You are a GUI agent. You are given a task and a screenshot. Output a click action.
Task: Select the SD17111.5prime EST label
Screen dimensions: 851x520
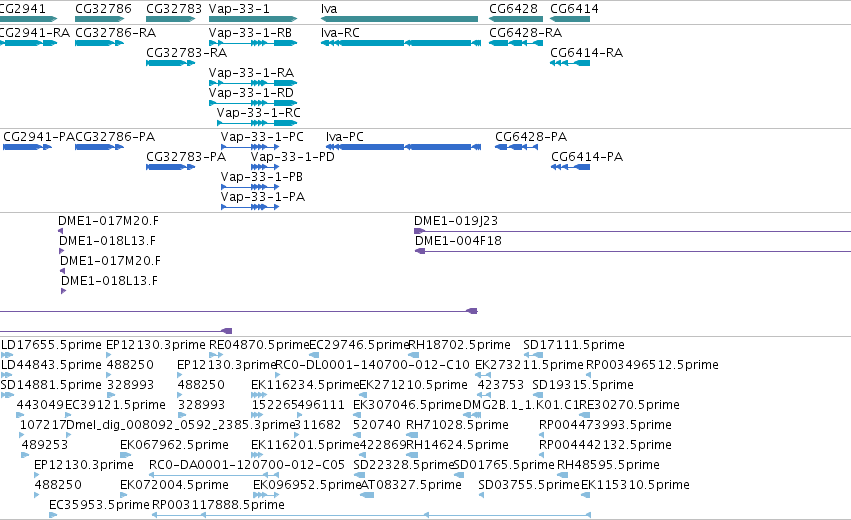click(574, 345)
